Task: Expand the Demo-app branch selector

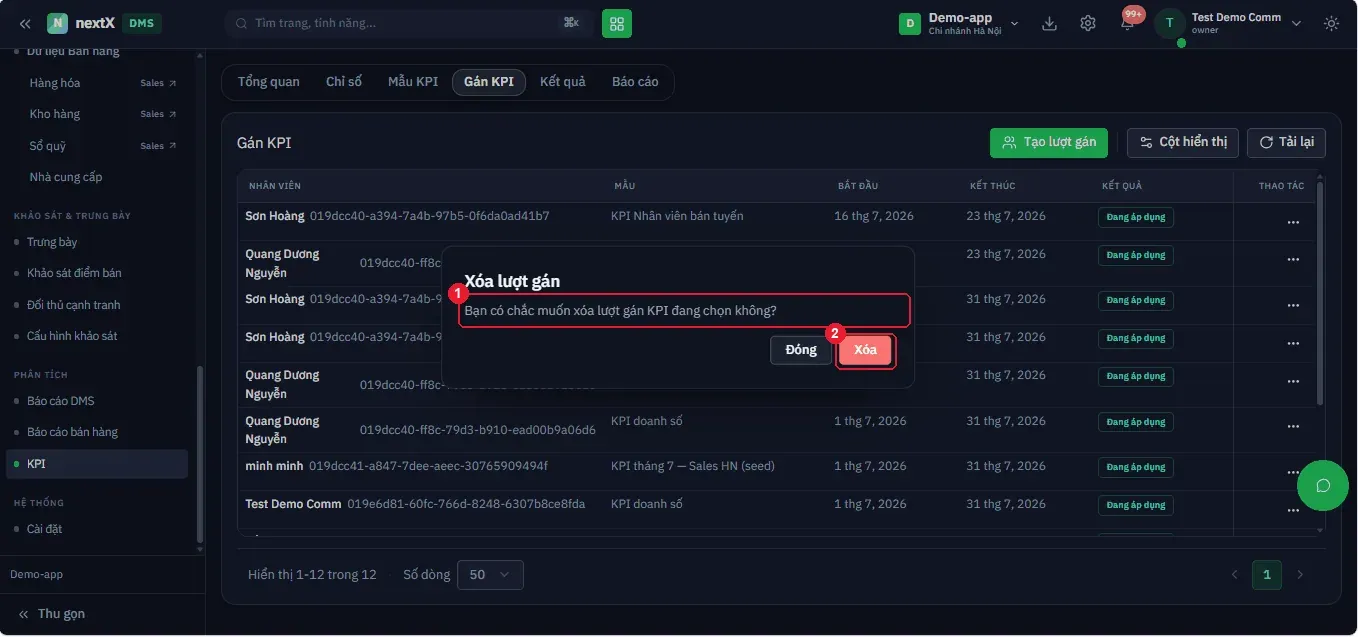Action: pos(960,23)
